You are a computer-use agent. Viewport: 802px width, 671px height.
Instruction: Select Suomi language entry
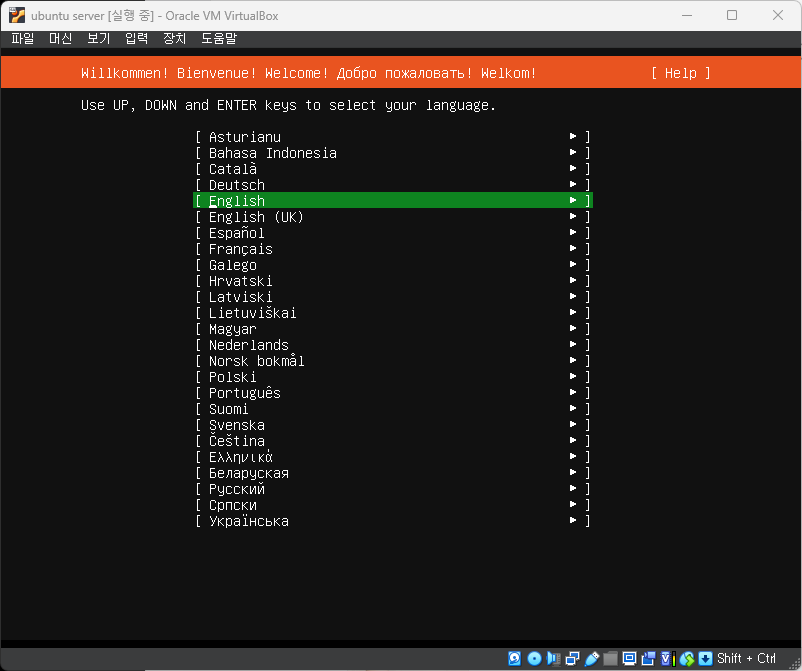(x=393, y=409)
